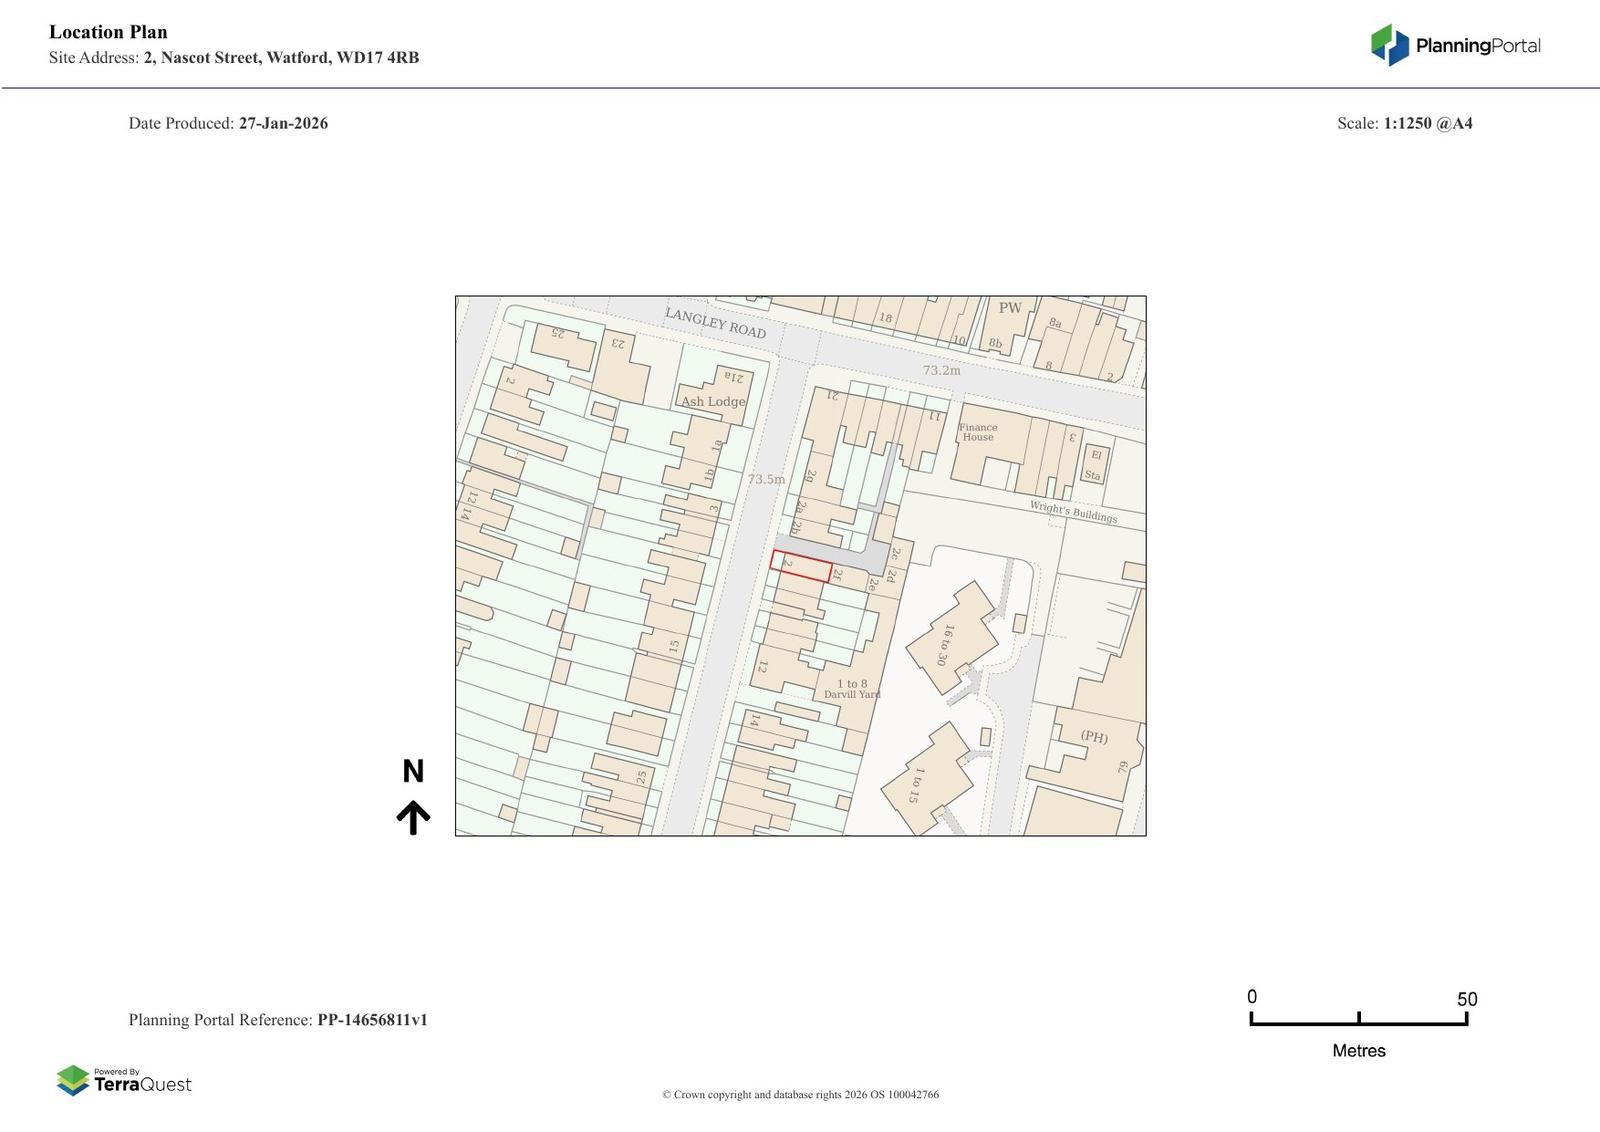Select the reference 'PP-14656811v1'

(372, 1020)
